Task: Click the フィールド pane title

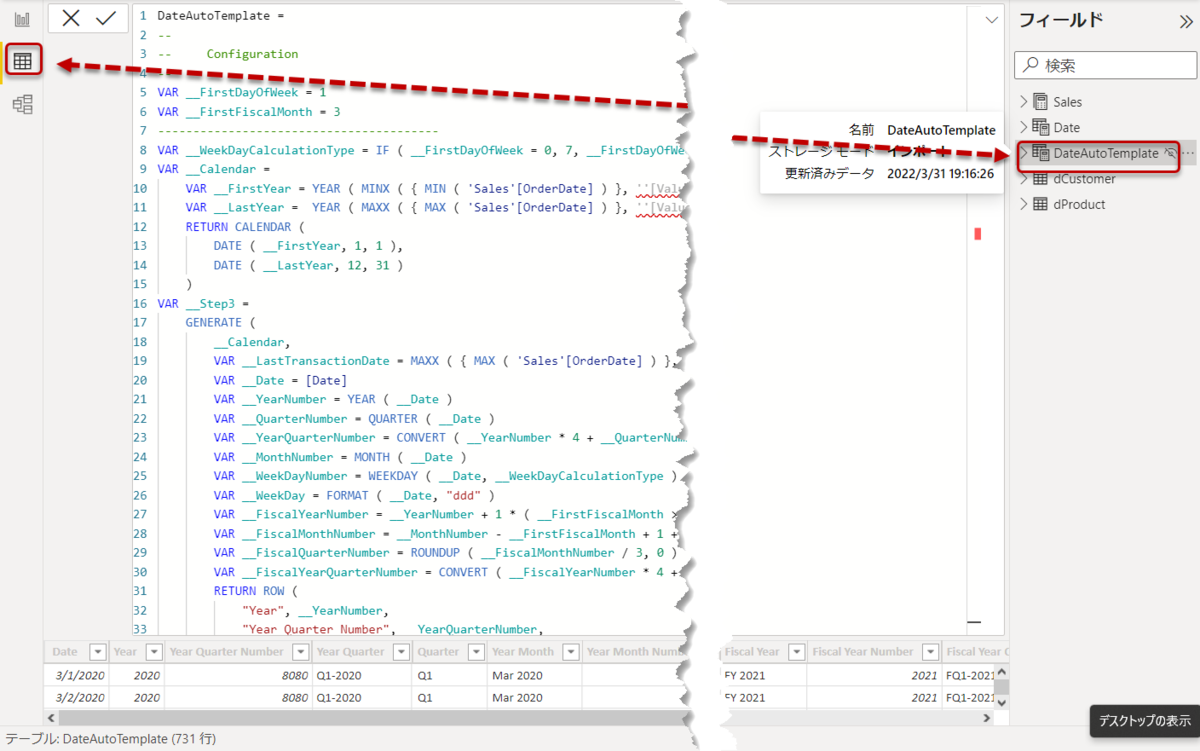Action: point(1061,20)
